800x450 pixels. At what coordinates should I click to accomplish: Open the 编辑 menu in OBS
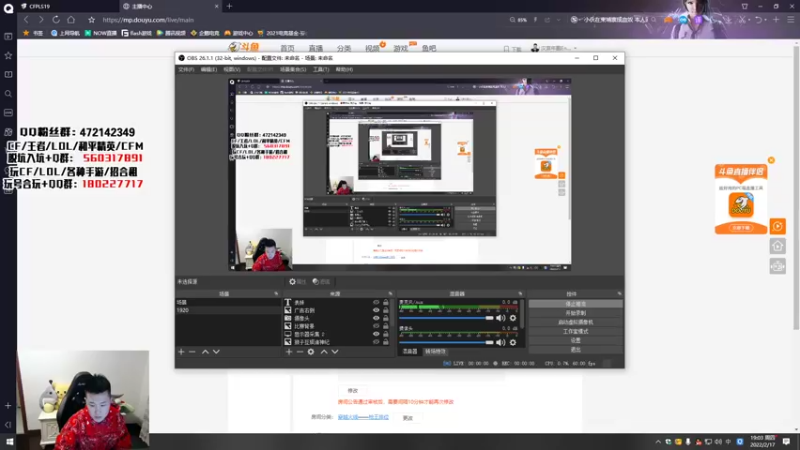(x=209, y=69)
